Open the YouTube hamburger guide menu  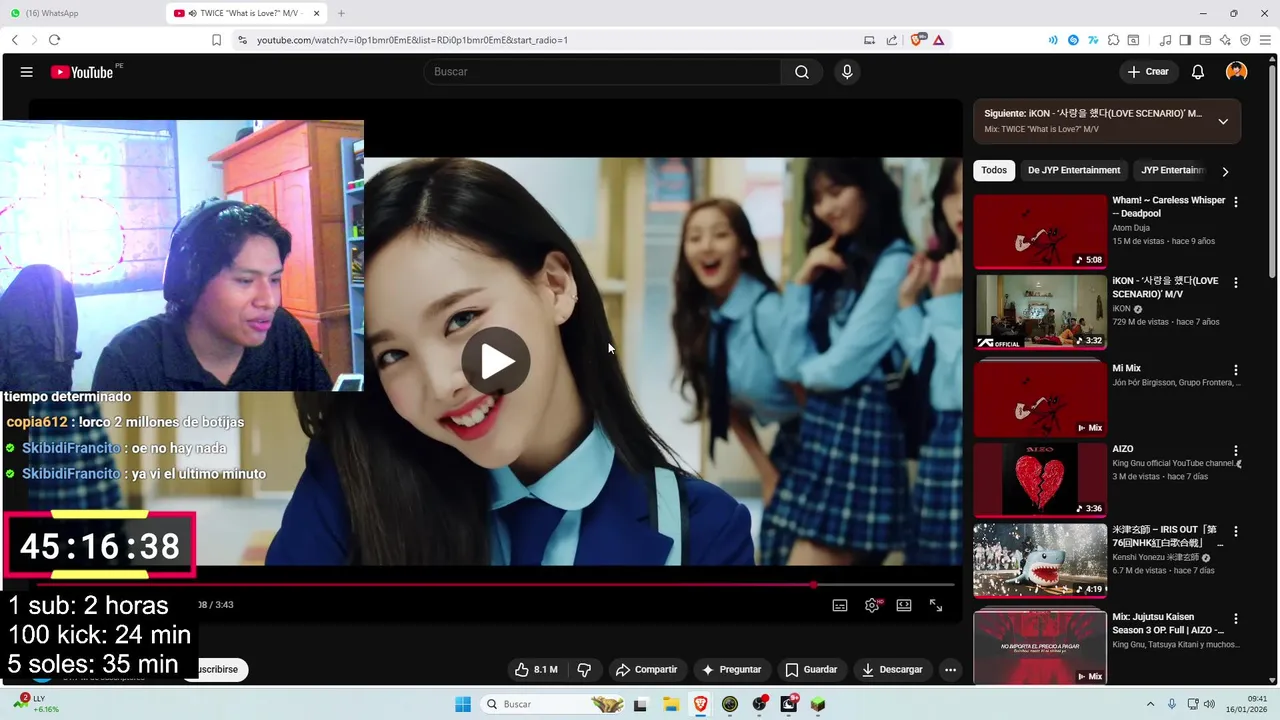[x=27, y=72]
